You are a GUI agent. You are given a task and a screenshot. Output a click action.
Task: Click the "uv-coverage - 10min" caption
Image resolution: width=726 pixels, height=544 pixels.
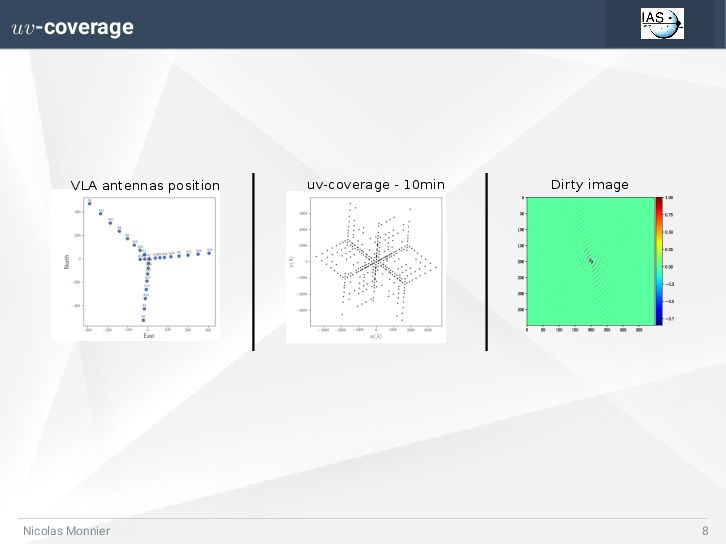[x=376, y=184]
